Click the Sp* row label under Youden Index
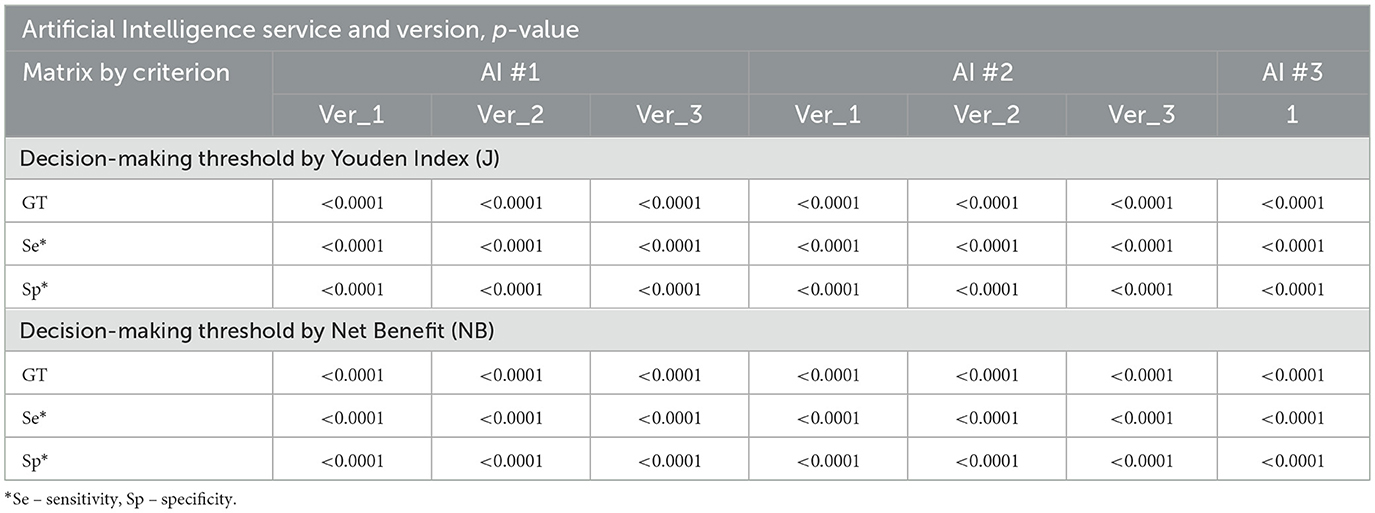1375x513 pixels. 36,289
